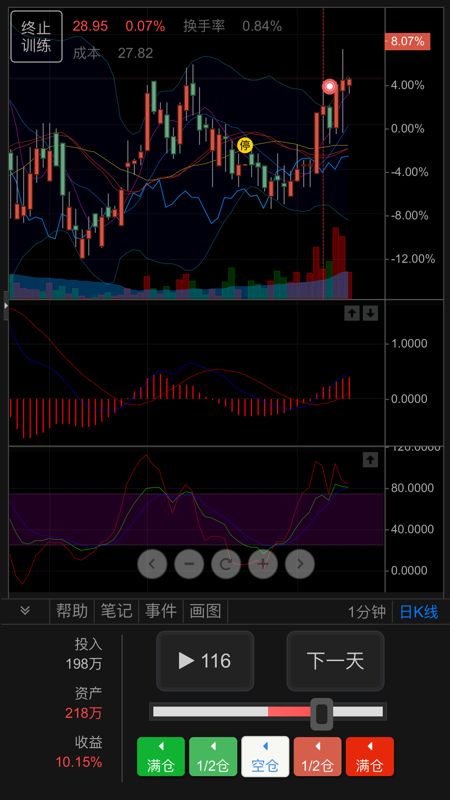450x800 pixels.
Task: Start autoplay with the ▶ 116 button
Action: [x=205, y=661]
